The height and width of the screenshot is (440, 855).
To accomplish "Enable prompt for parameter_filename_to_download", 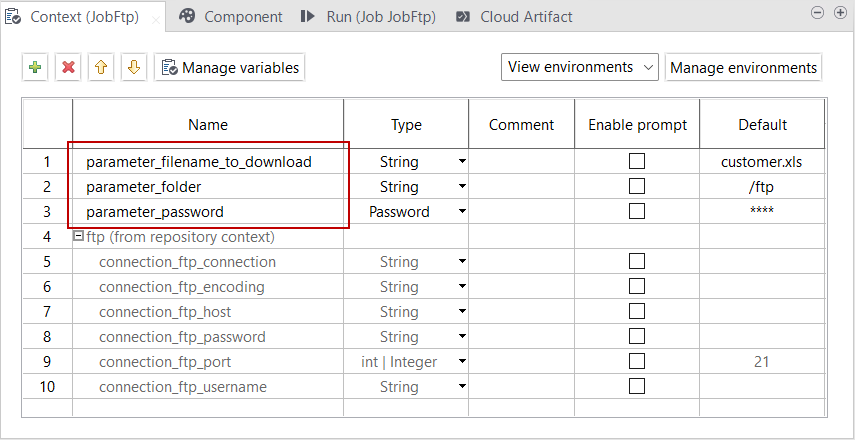I will pos(637,161).
